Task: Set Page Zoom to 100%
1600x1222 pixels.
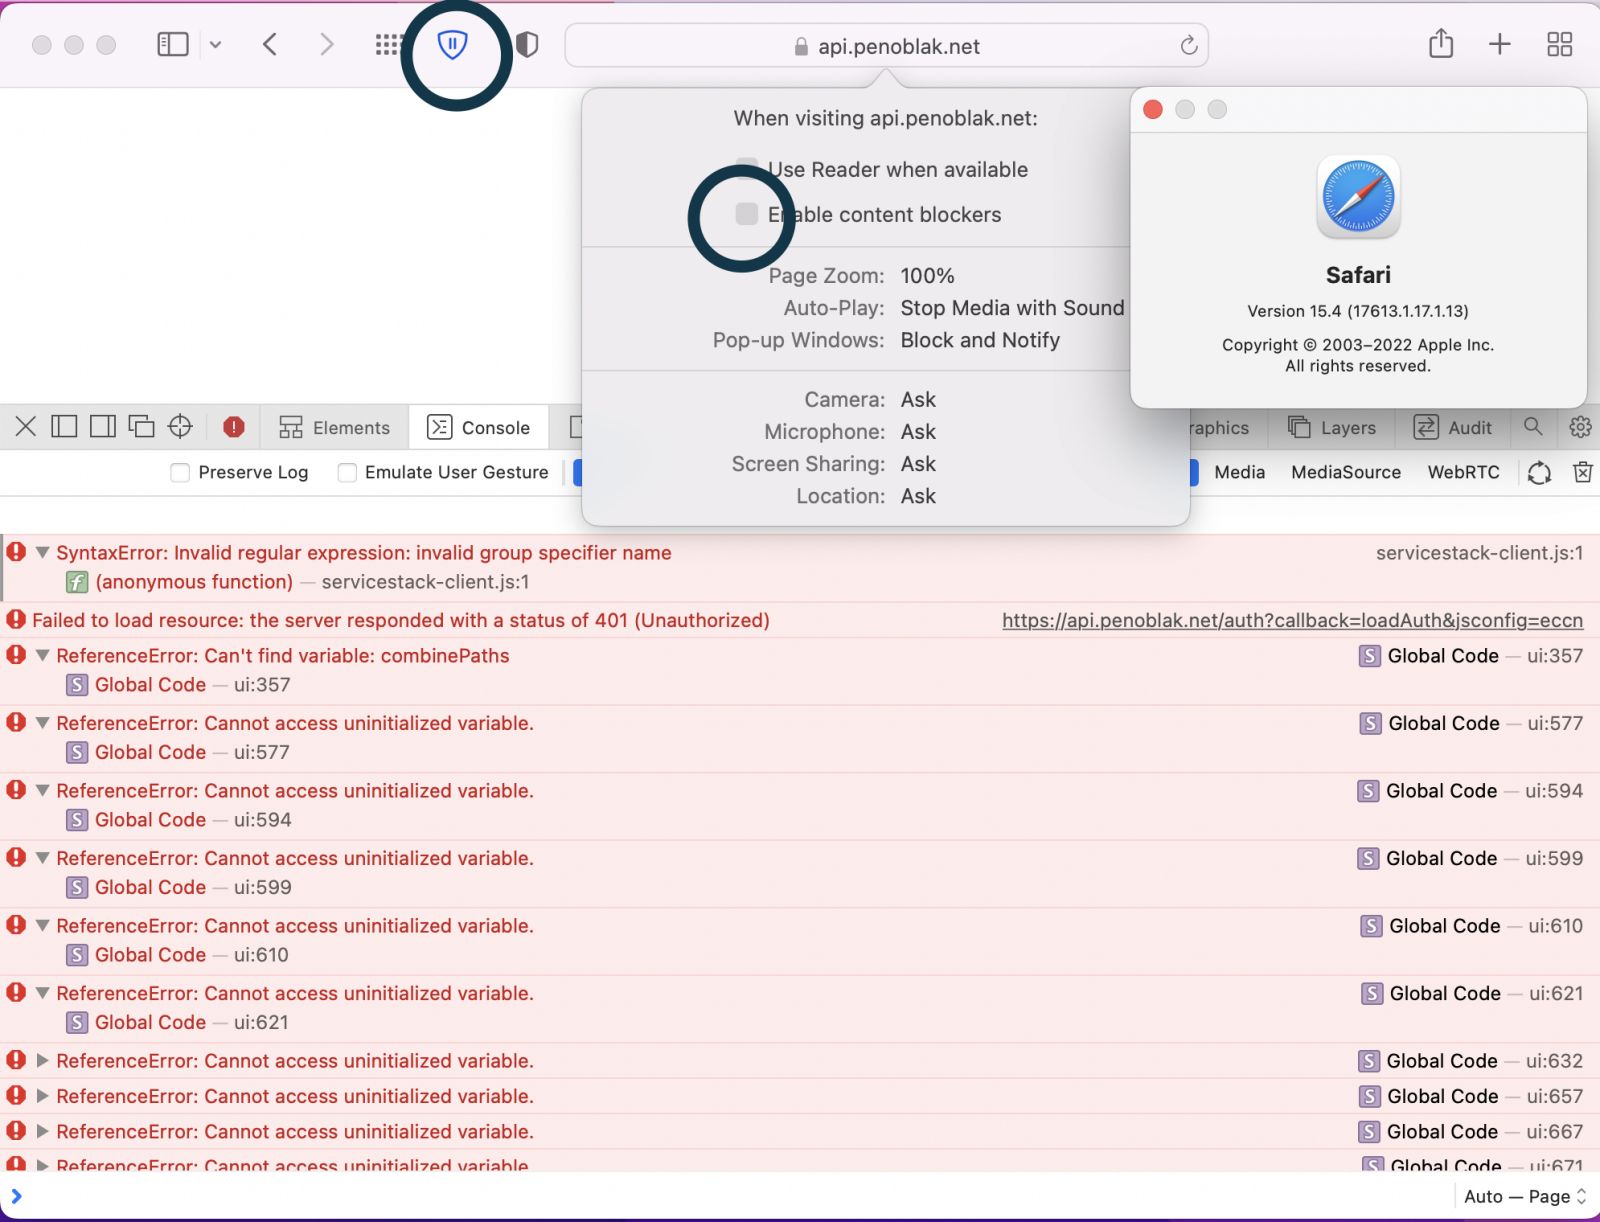Action: pos(927,275)
